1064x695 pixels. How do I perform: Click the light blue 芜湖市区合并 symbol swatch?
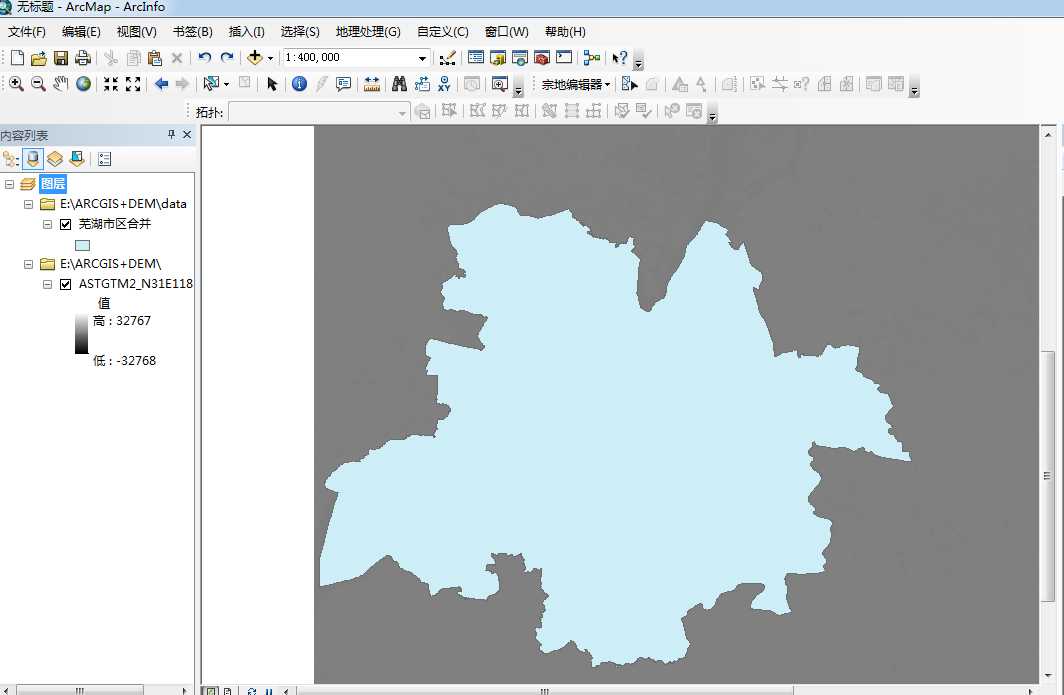[82, 245]
